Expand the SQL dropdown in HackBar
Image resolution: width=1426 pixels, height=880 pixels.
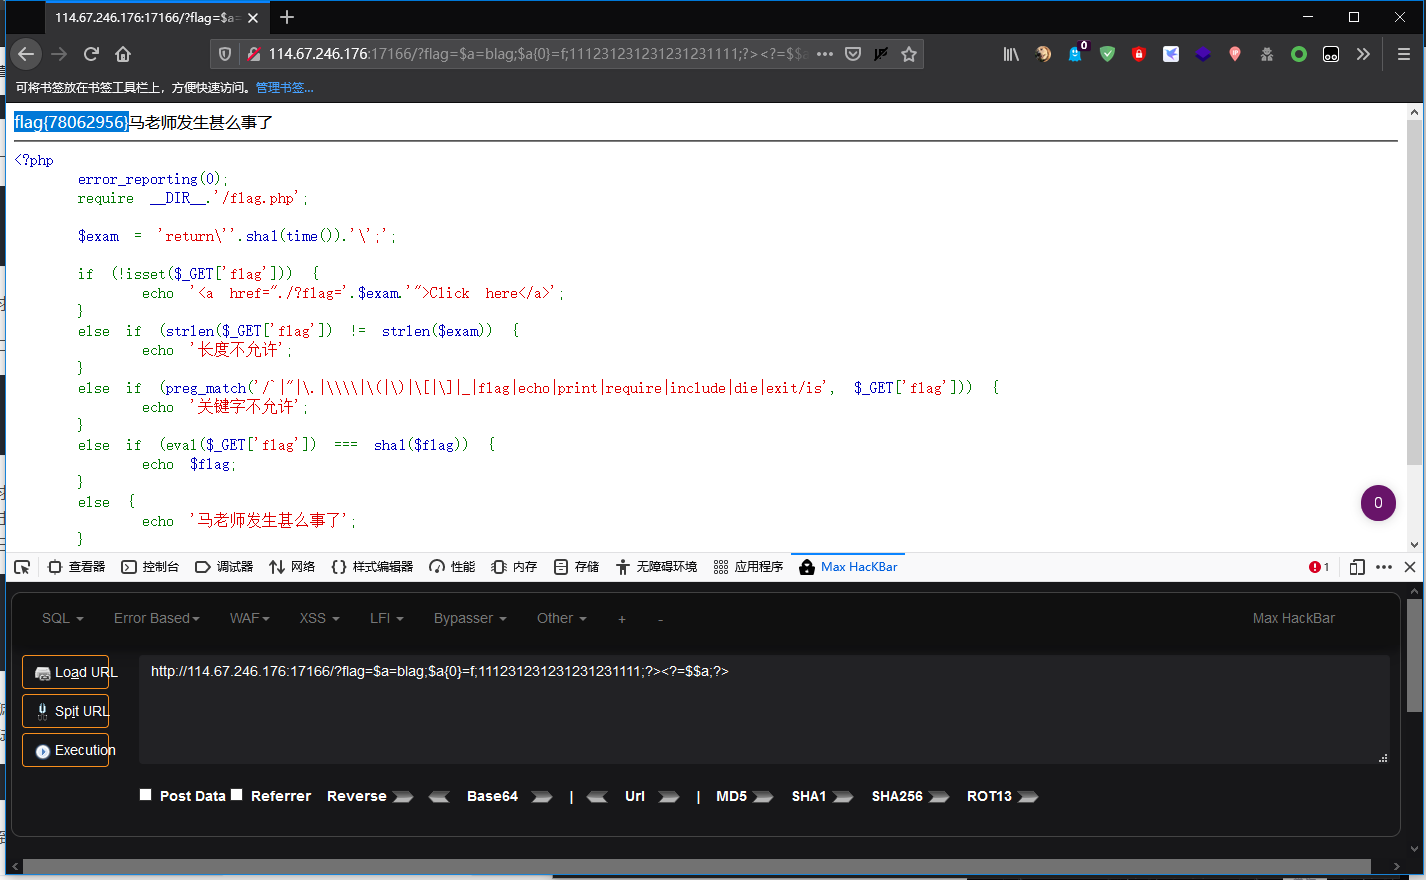point(62,618)
